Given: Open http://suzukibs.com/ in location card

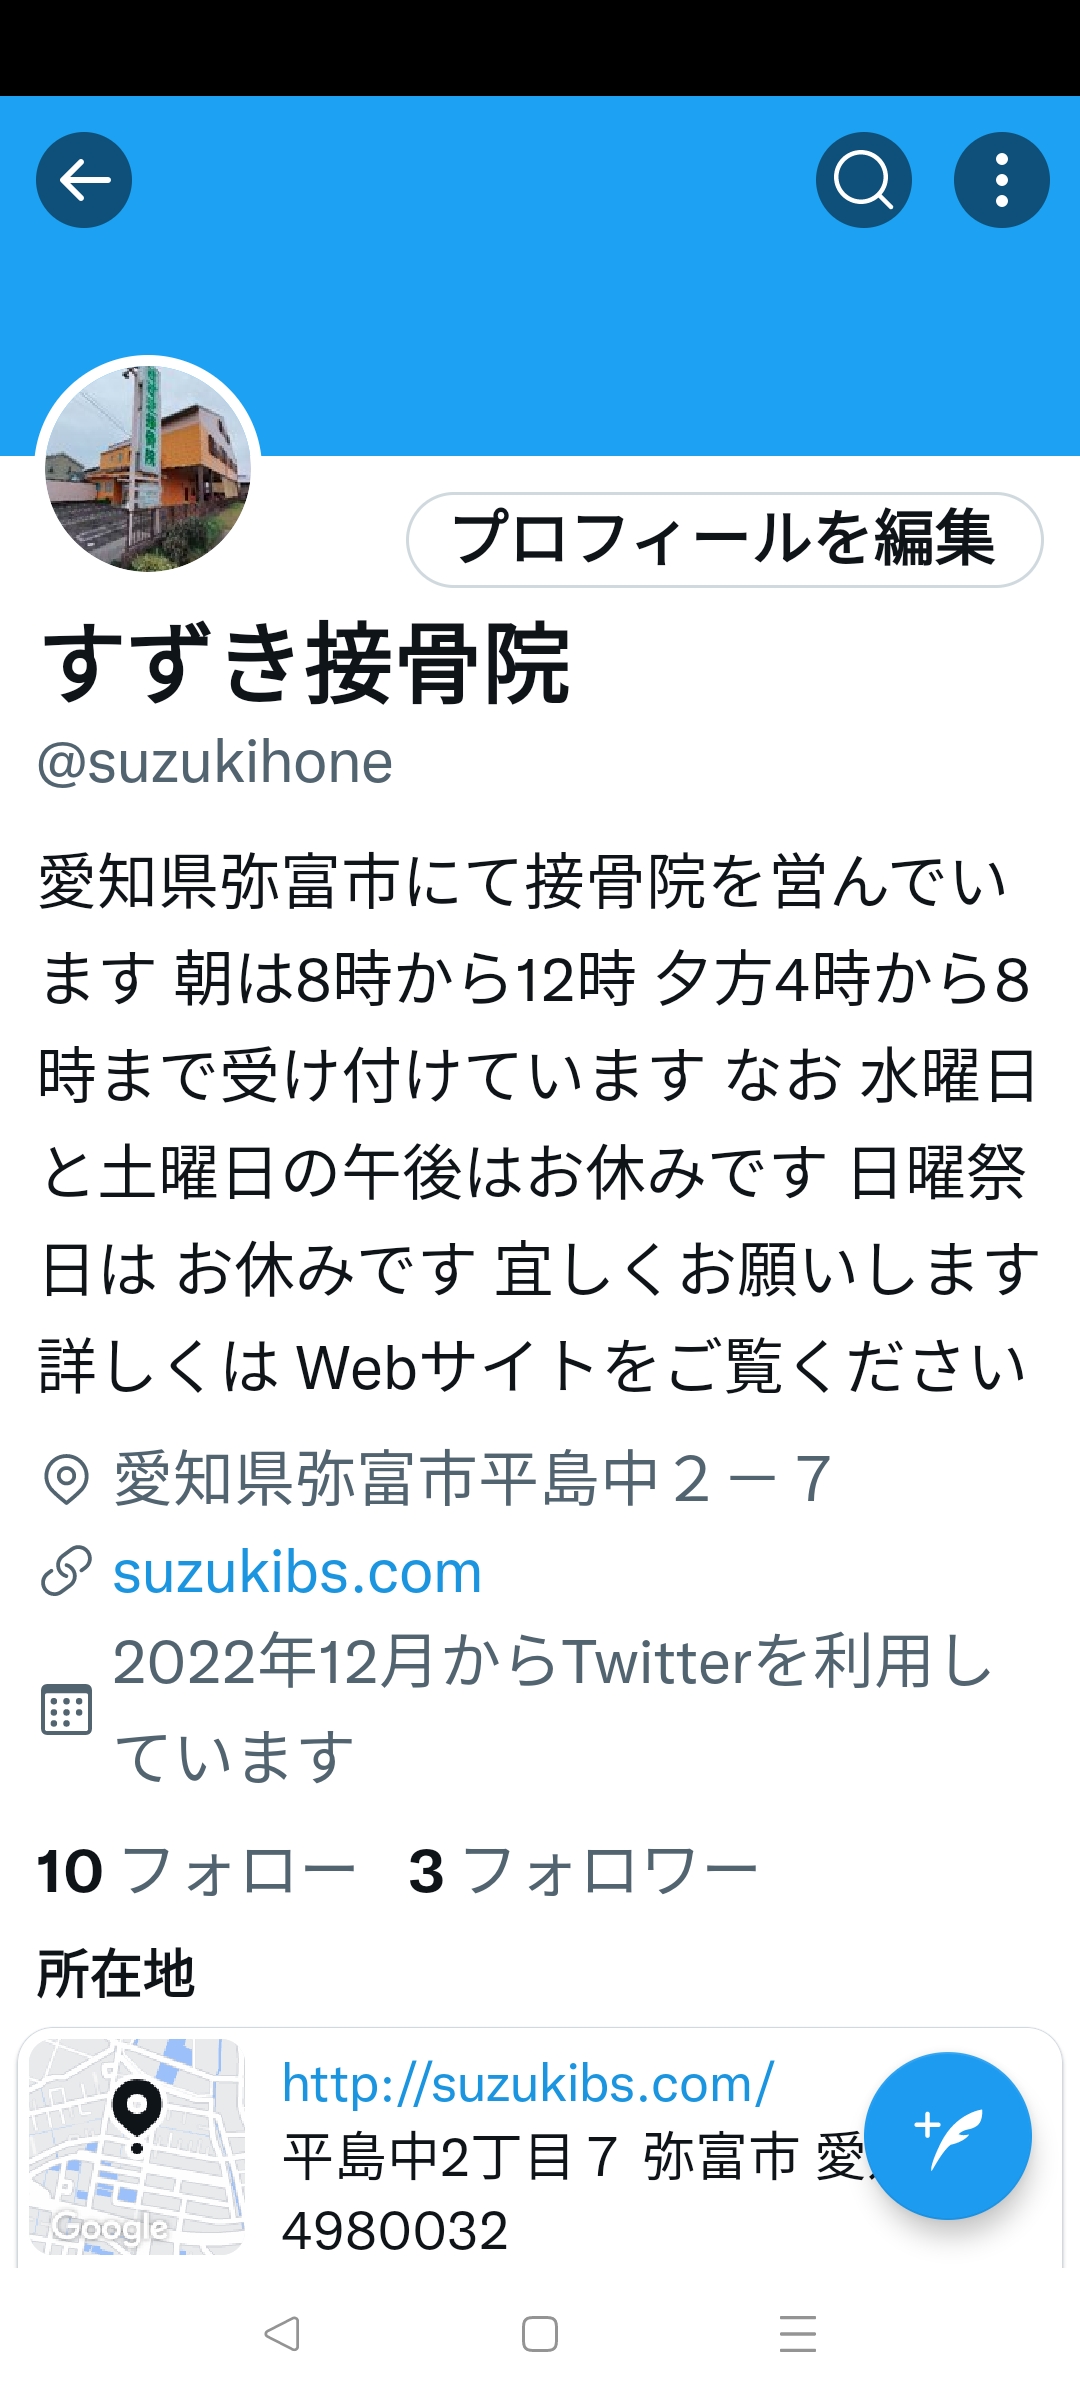Looking at the screenshot, I should pyautogui.click(x=528, y=2084).
